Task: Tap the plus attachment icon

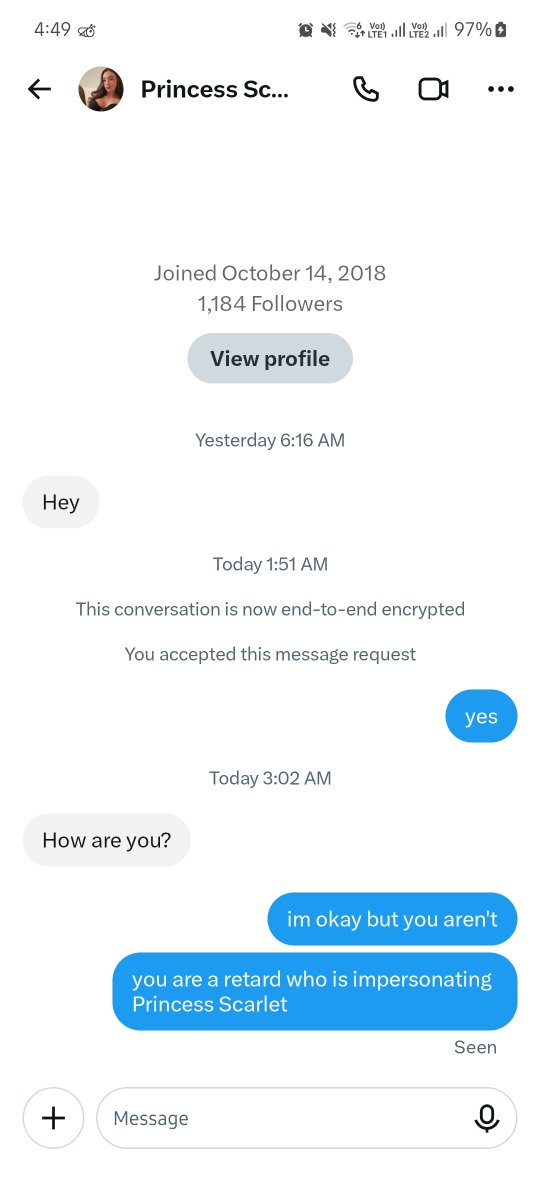Action: click(53, 1117)
